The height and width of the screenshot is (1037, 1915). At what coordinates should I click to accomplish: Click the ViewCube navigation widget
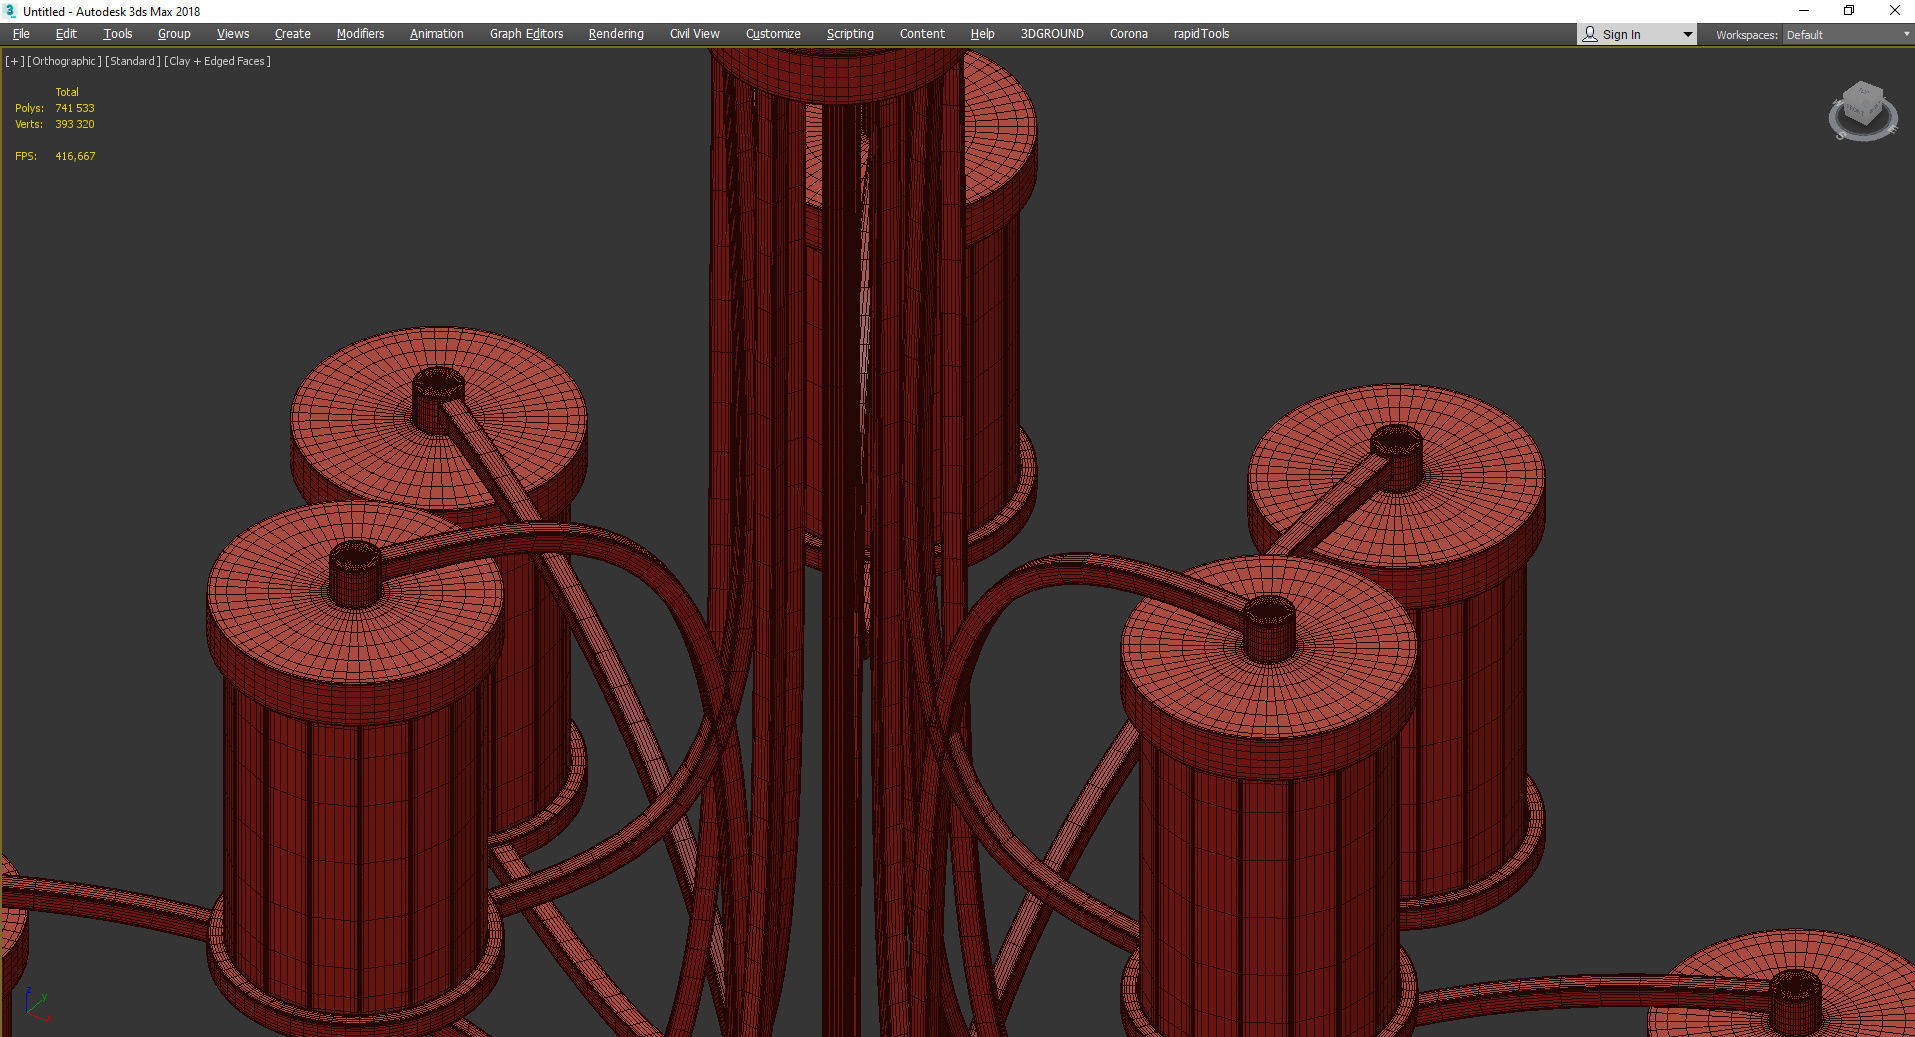pyautogui.click(x=1863, y=111)
